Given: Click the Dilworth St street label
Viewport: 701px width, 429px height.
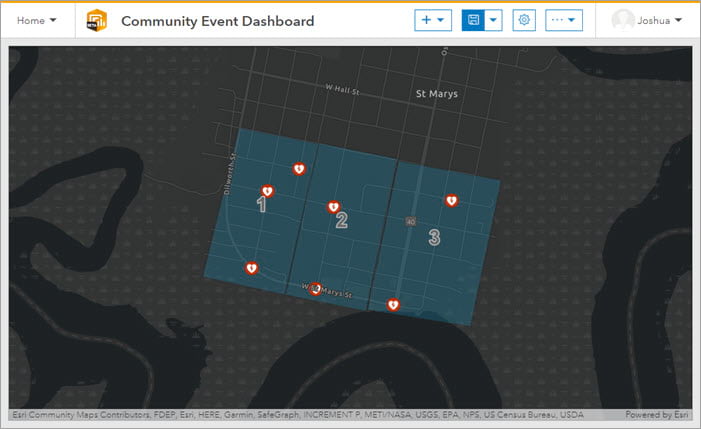Looking at the screenshot, I should point(229,174).
